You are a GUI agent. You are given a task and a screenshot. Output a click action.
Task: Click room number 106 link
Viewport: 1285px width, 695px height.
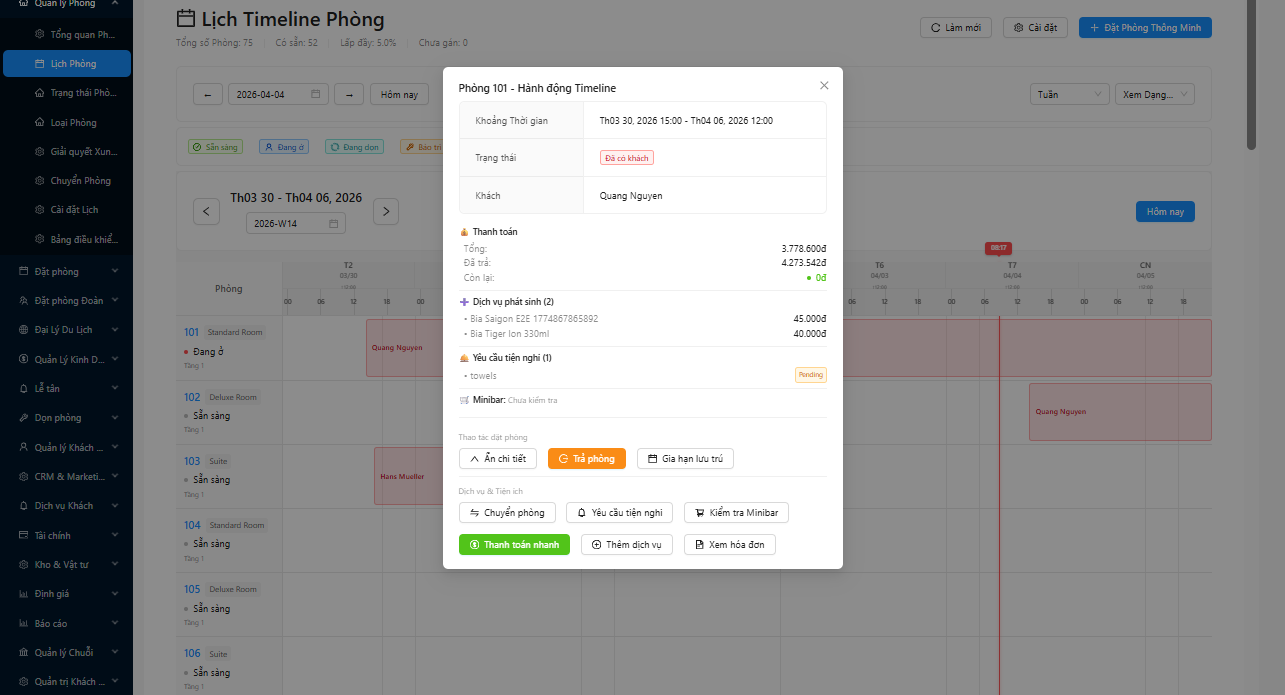[192, 653]
